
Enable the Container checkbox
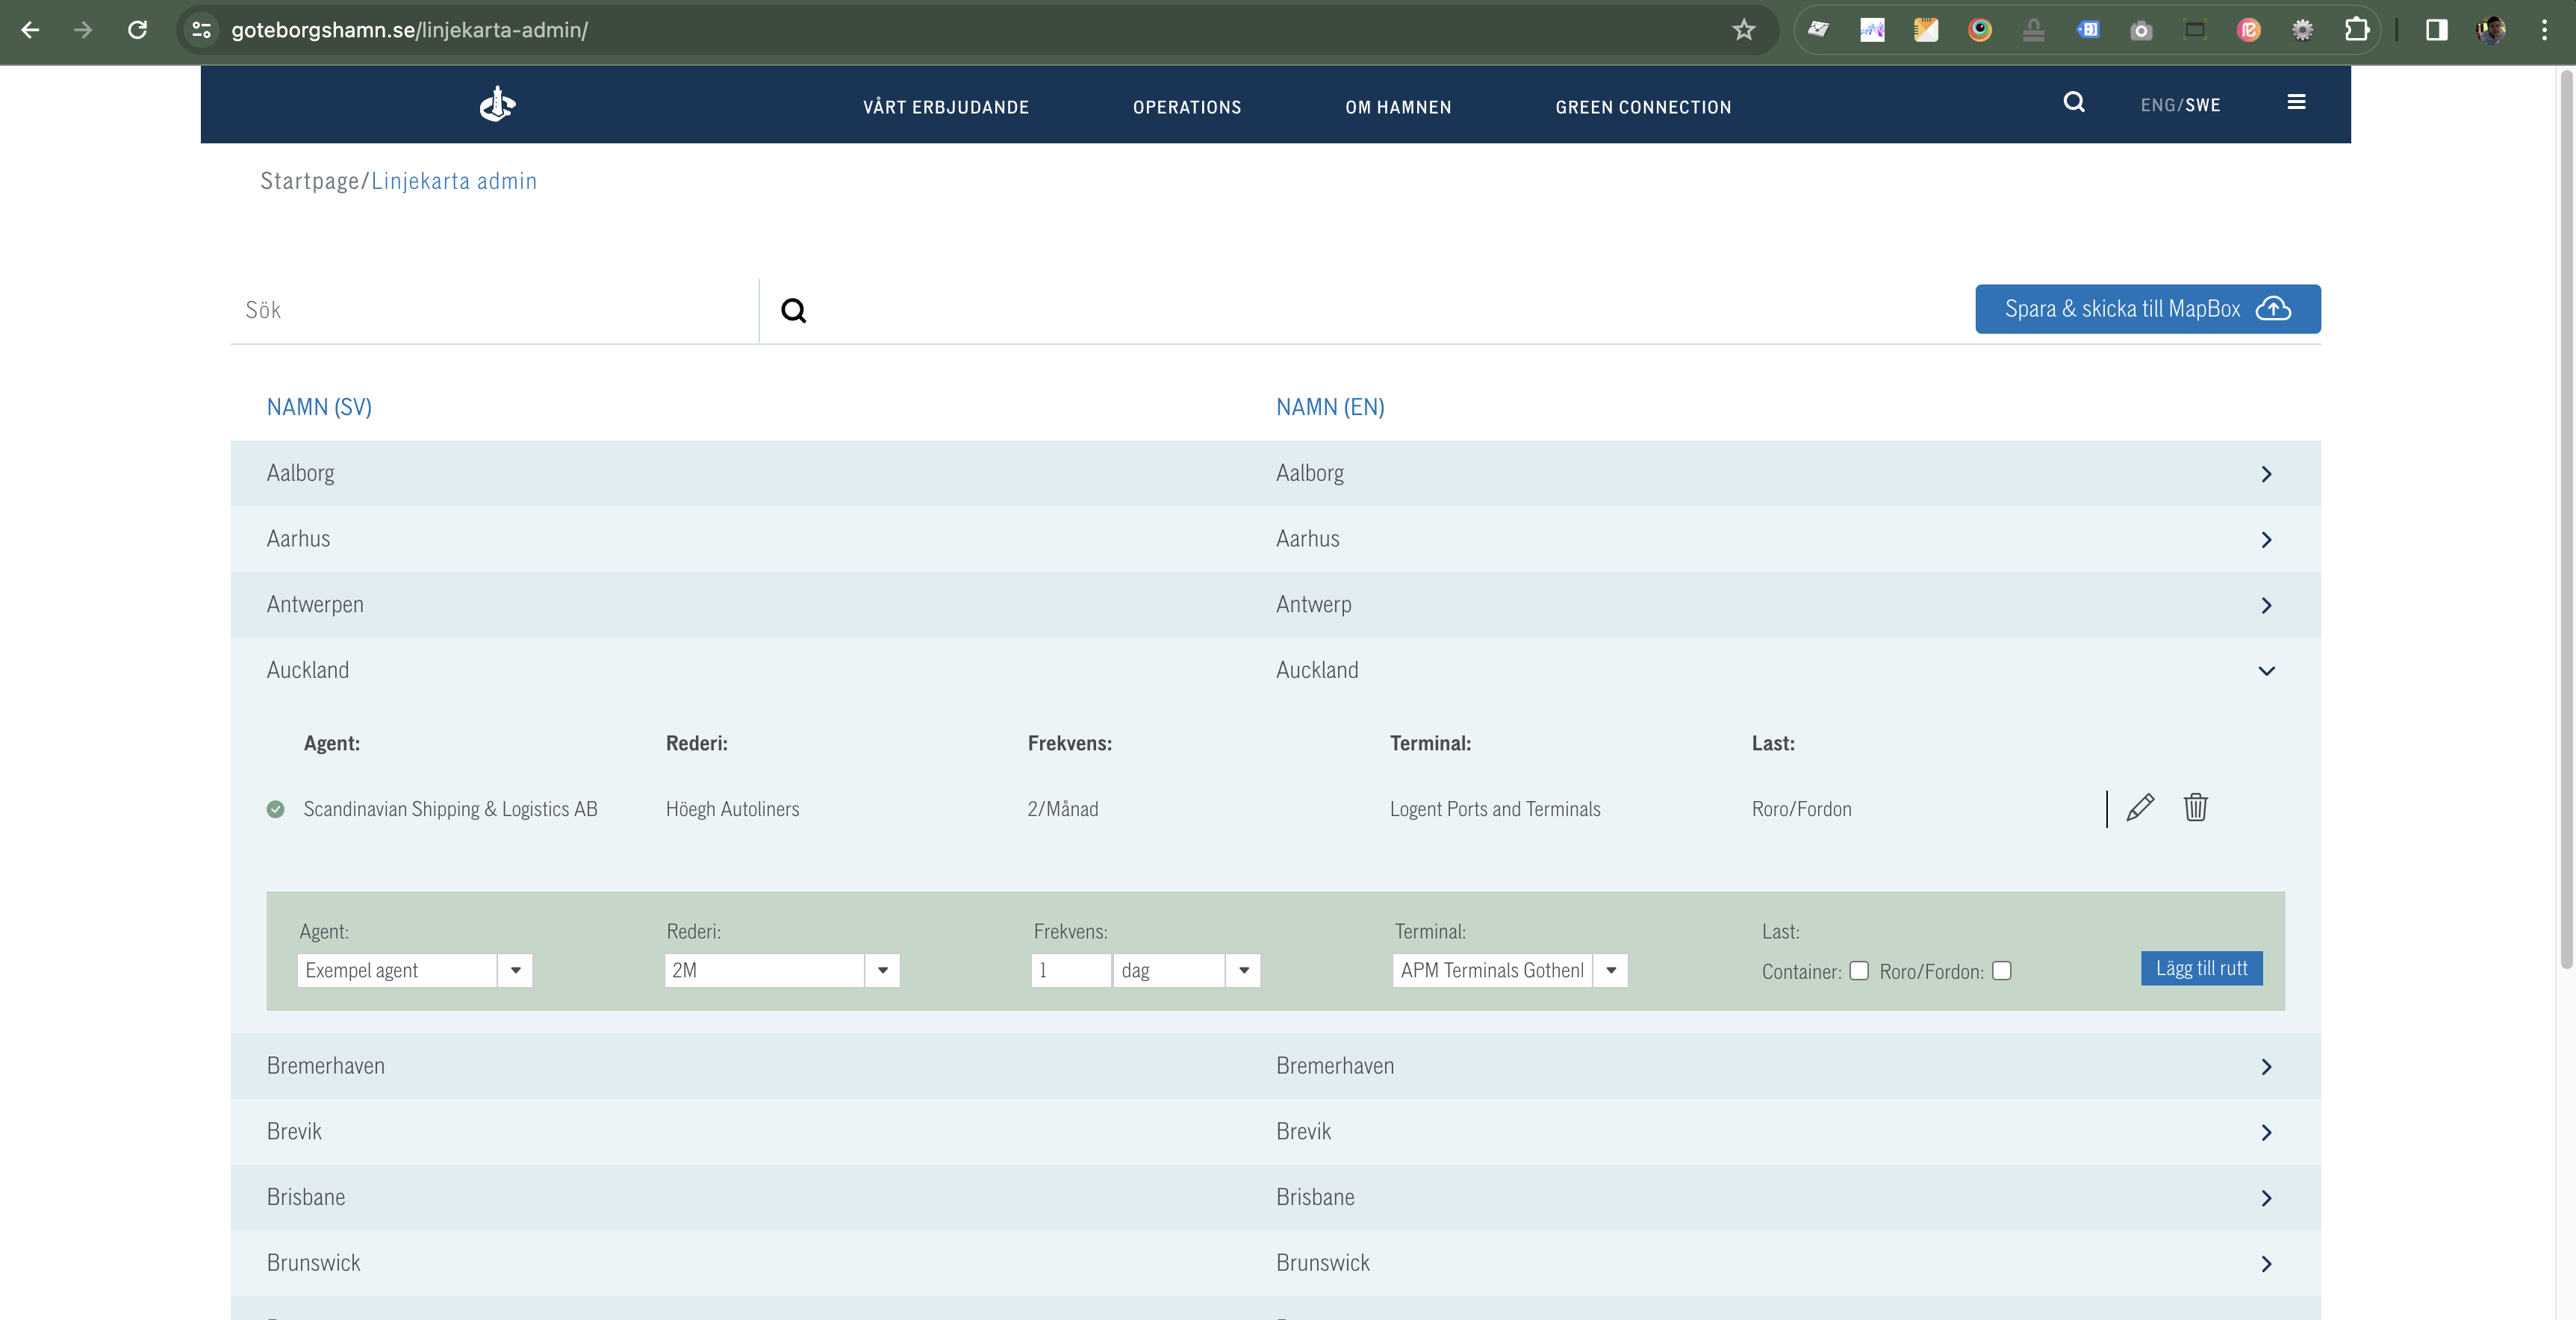tap(1859, 971)
